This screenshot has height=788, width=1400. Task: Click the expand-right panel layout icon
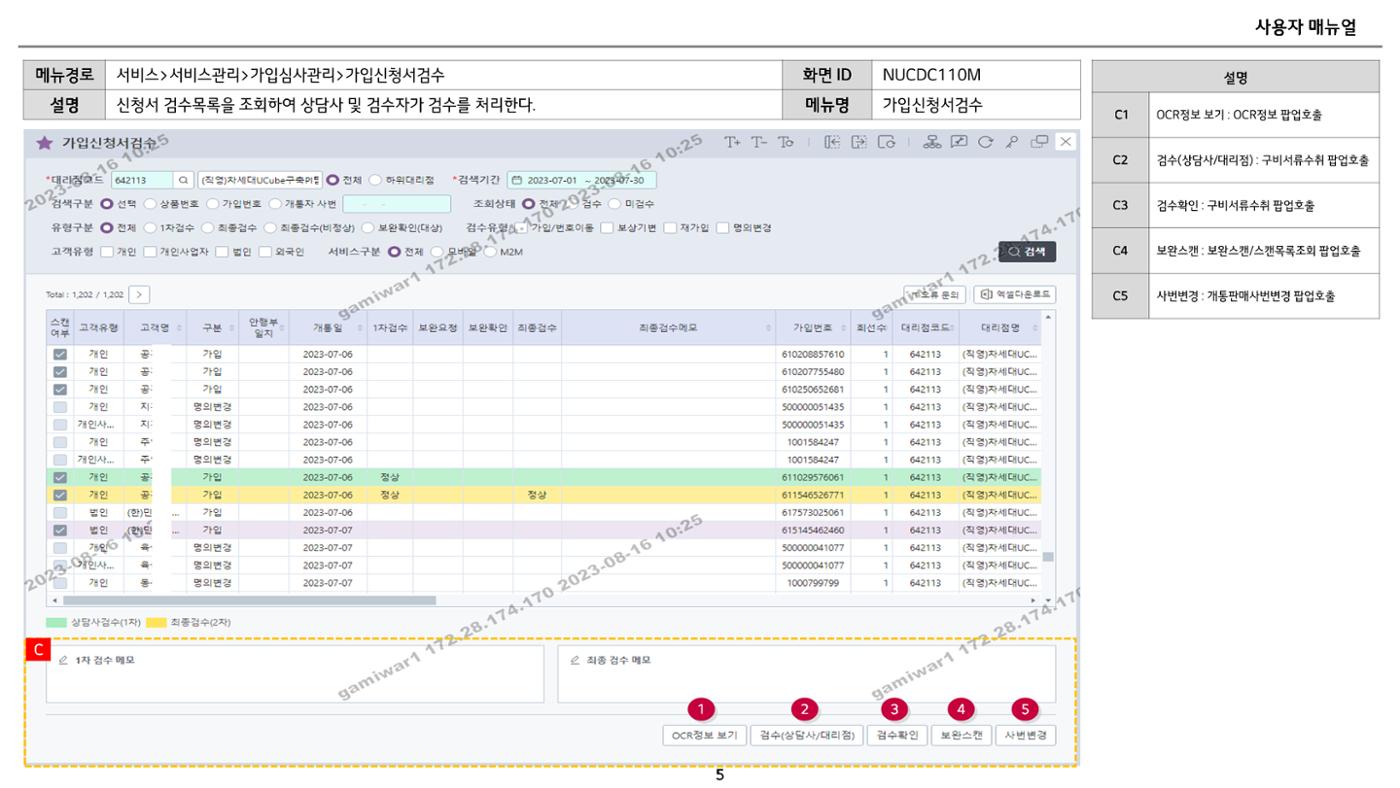click(858, 142)
